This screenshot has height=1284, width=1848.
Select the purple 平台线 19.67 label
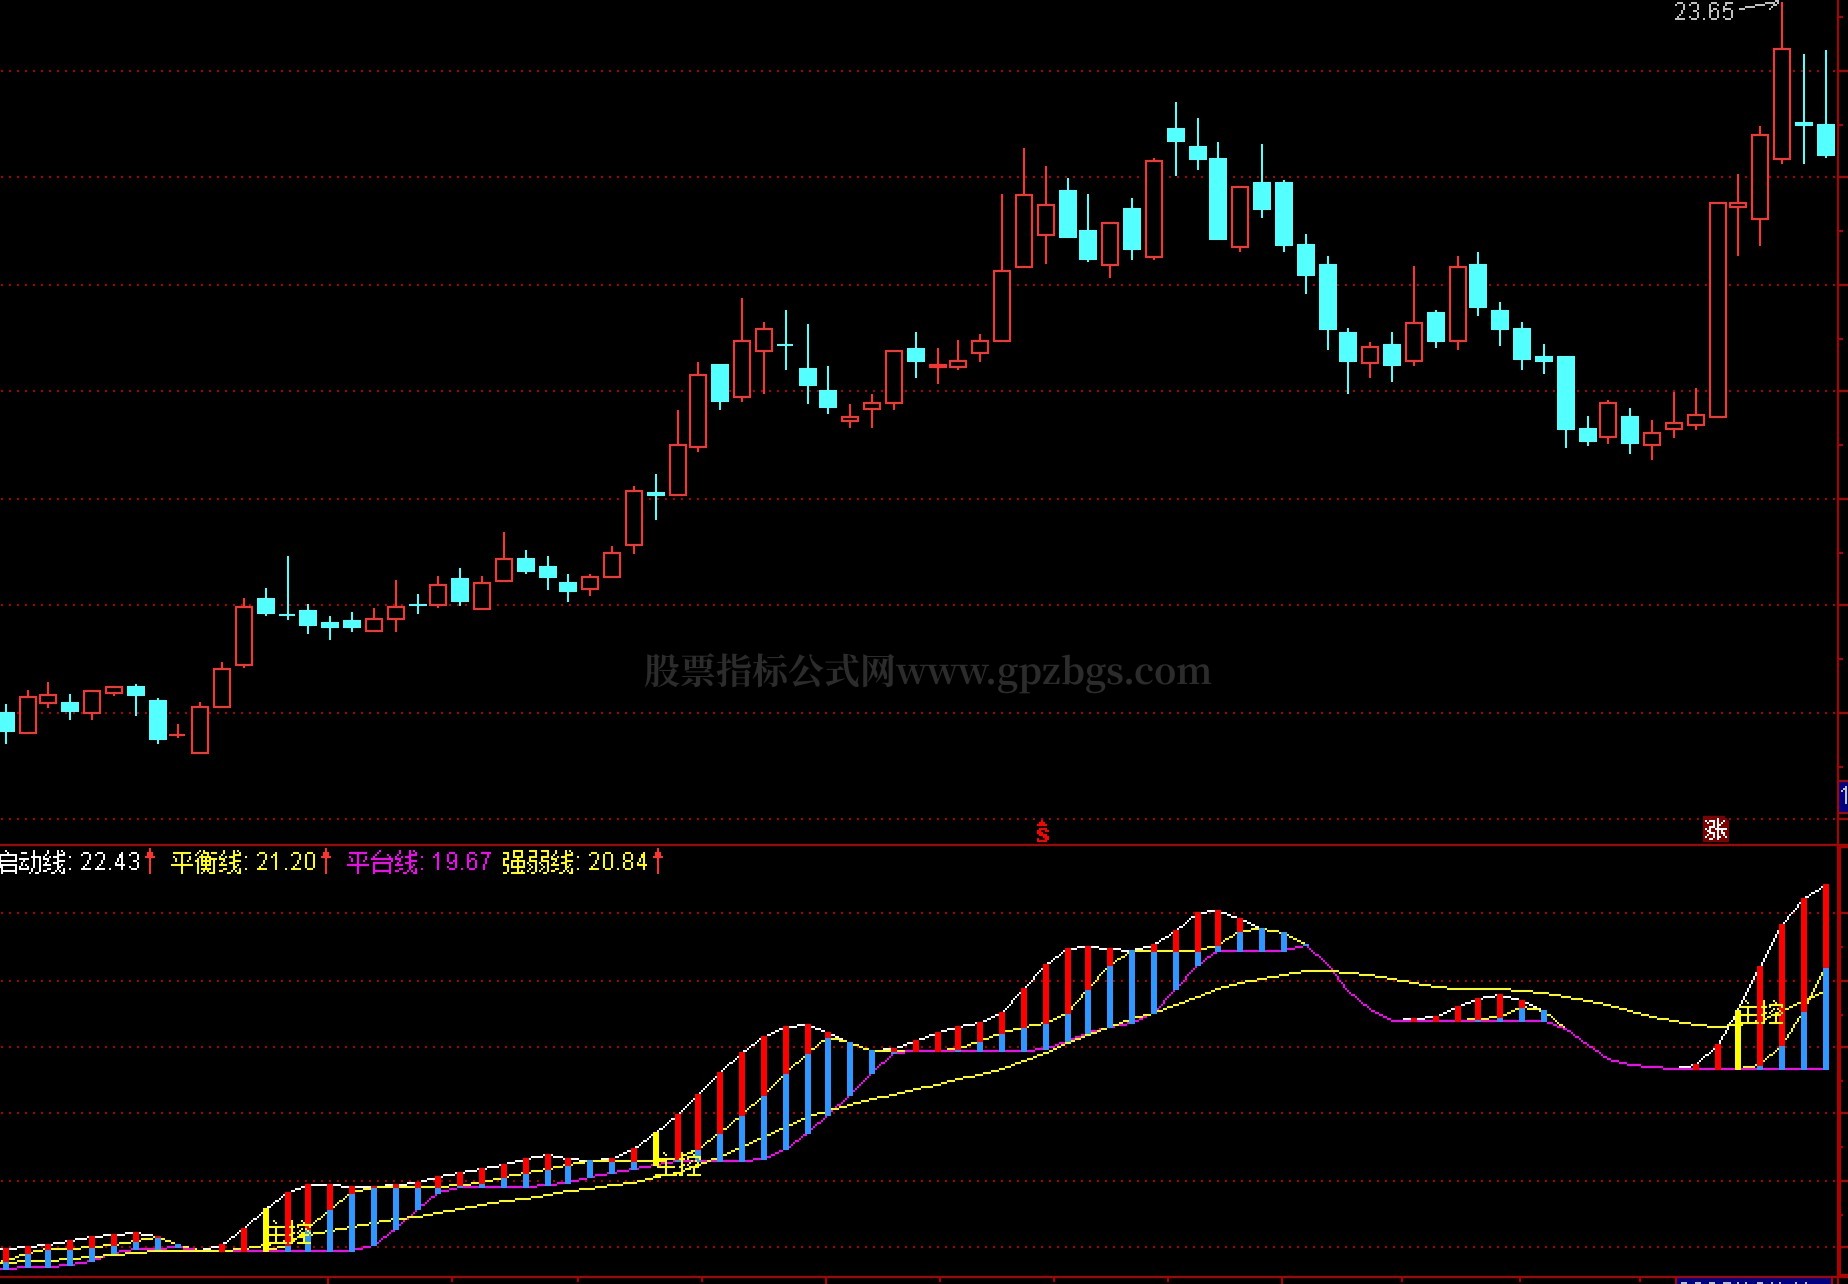point(419,861)
